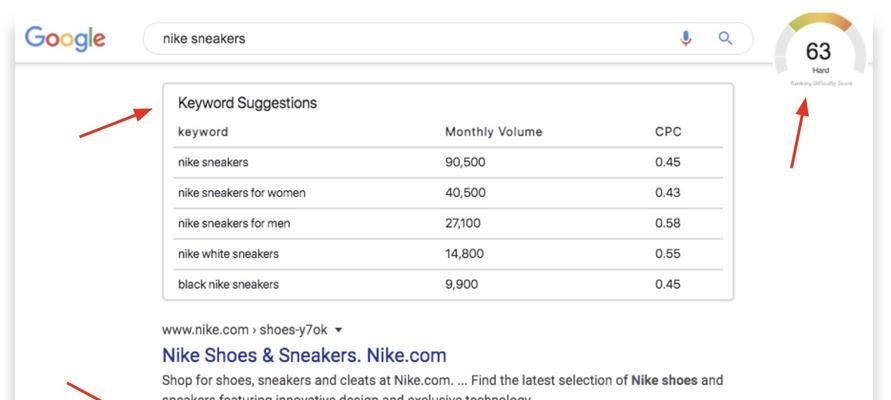Open the ranking difficulty score gauge

tap(820, 49)
